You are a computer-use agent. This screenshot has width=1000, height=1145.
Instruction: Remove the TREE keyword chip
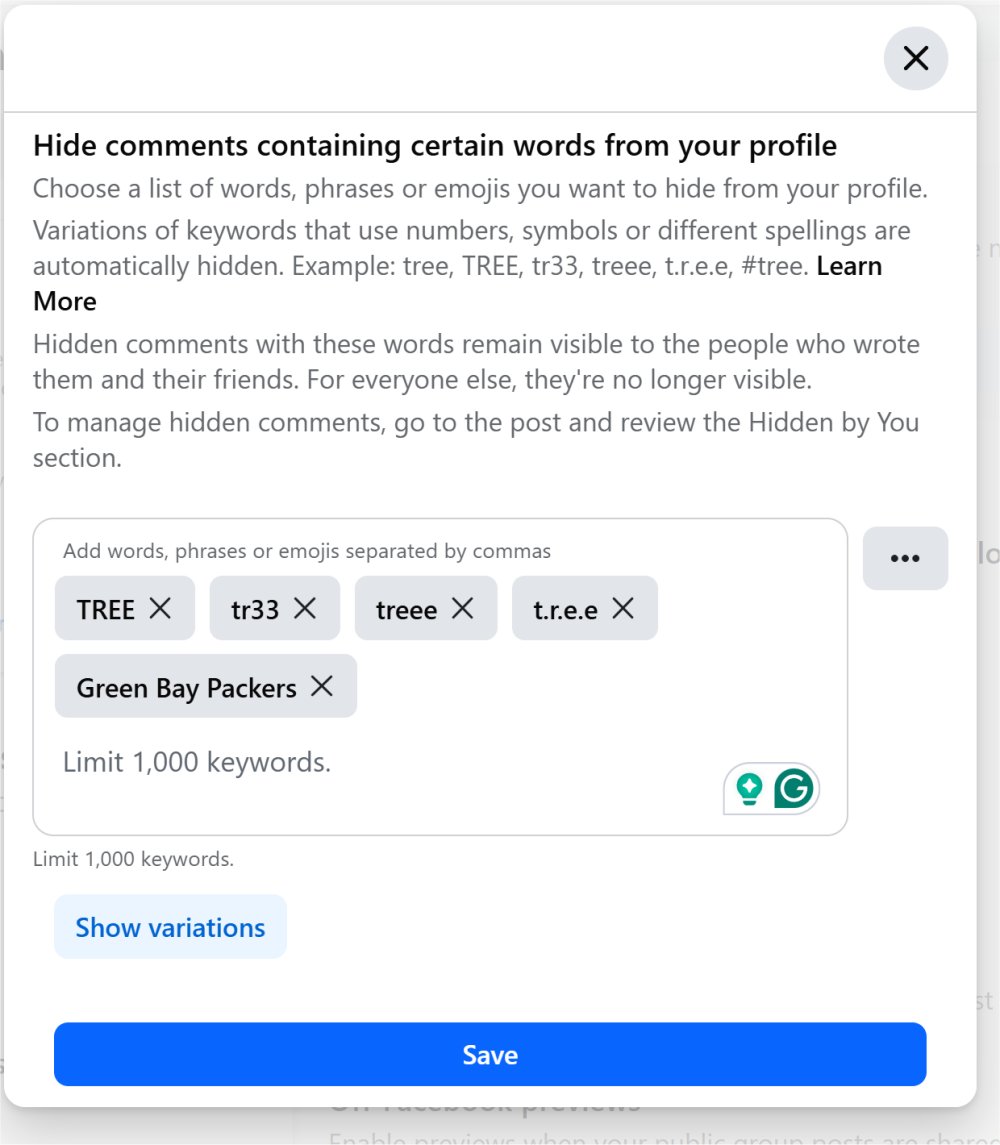pos(160,608)
